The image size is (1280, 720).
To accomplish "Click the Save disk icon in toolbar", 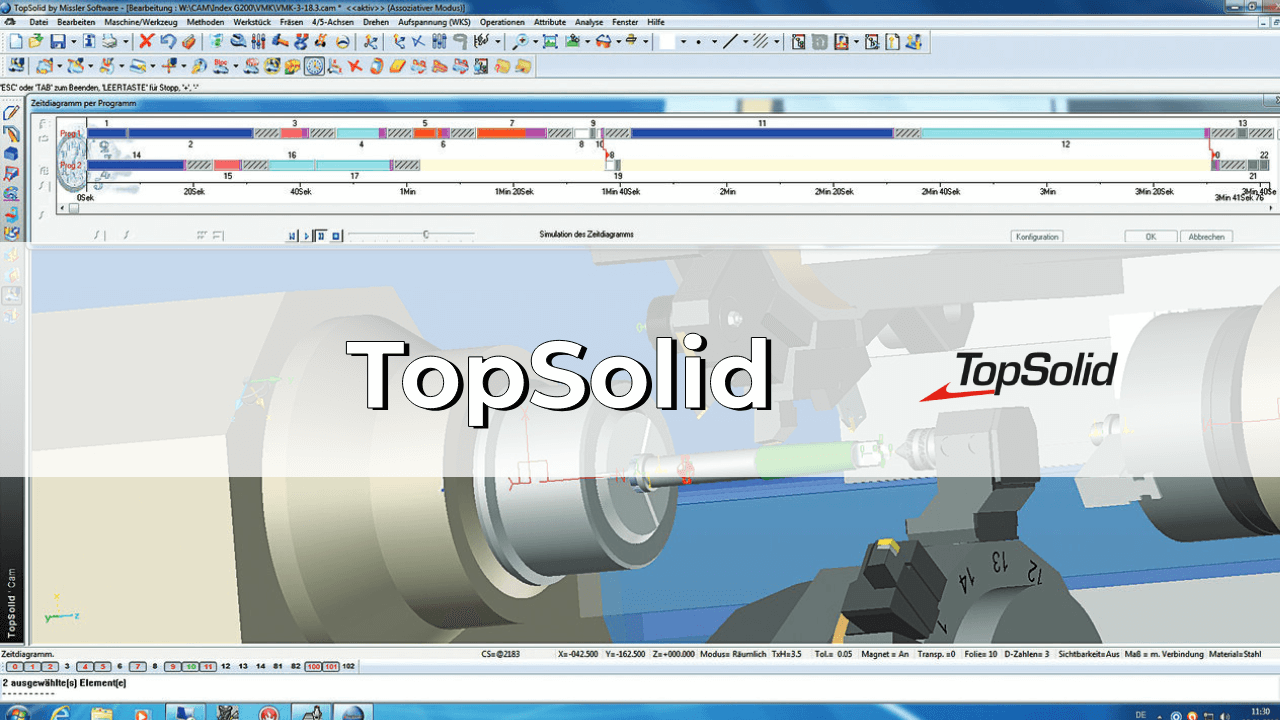I will pyautogui.click(x=57, y=42).
